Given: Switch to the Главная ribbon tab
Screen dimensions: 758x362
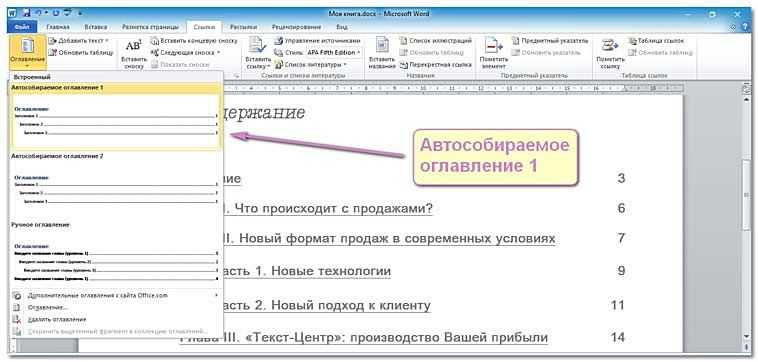Looking at the screenshot, I should click(x=58, y=27).
